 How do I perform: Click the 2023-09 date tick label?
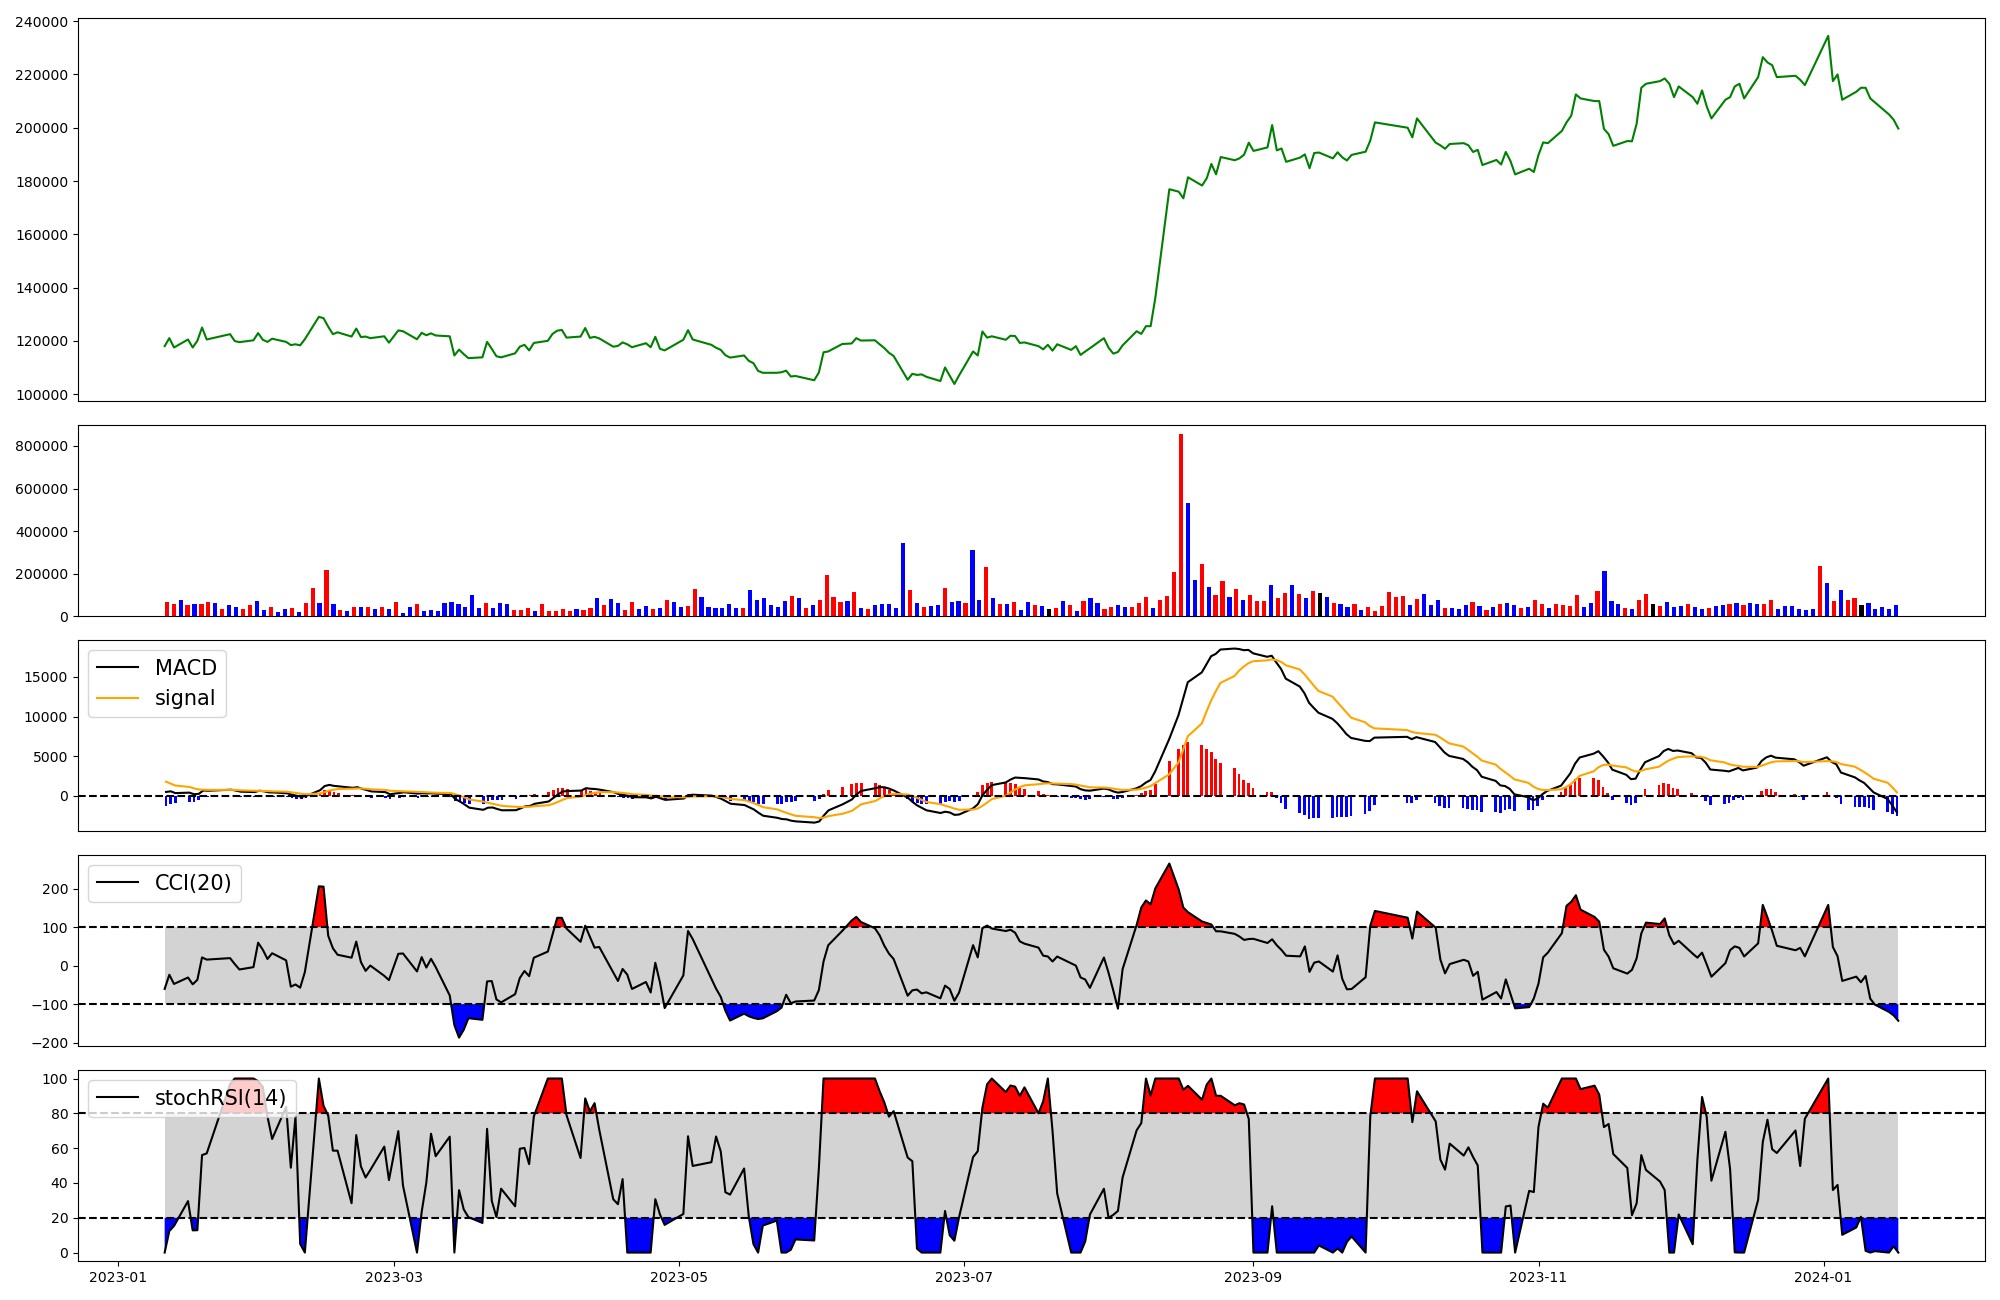coord(1253,1277)
